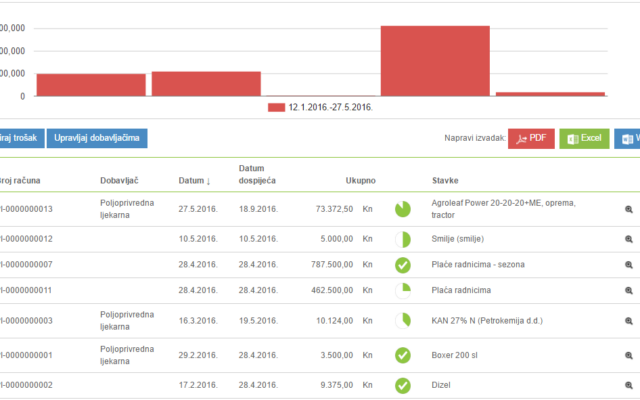Viewport: 640px width, 400px height.
Task: Select invoice number 0000000013
Action: (26, 209)
